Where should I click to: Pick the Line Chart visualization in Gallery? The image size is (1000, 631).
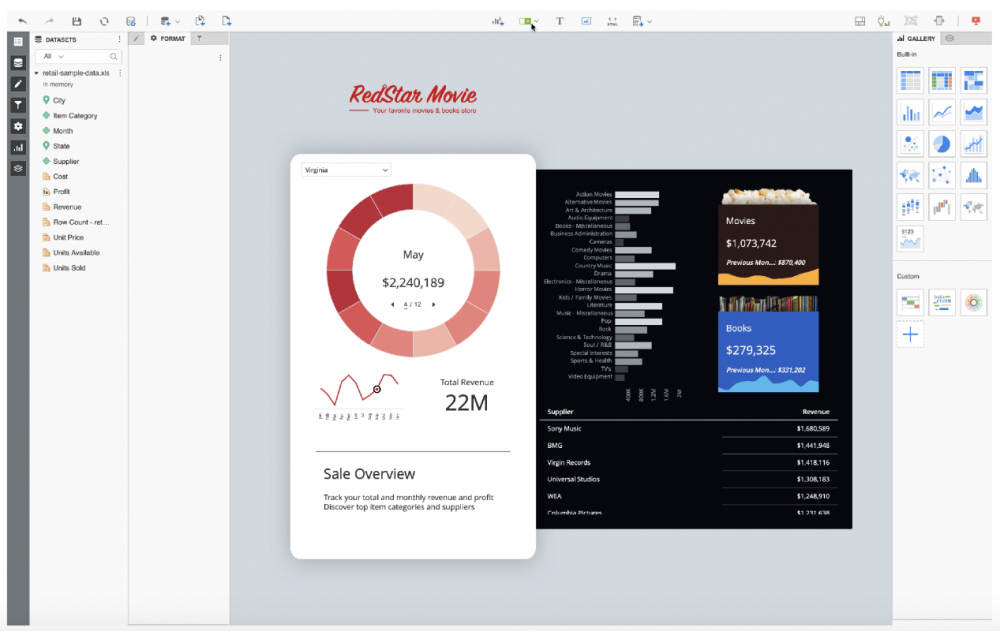[x=942, y=113]
